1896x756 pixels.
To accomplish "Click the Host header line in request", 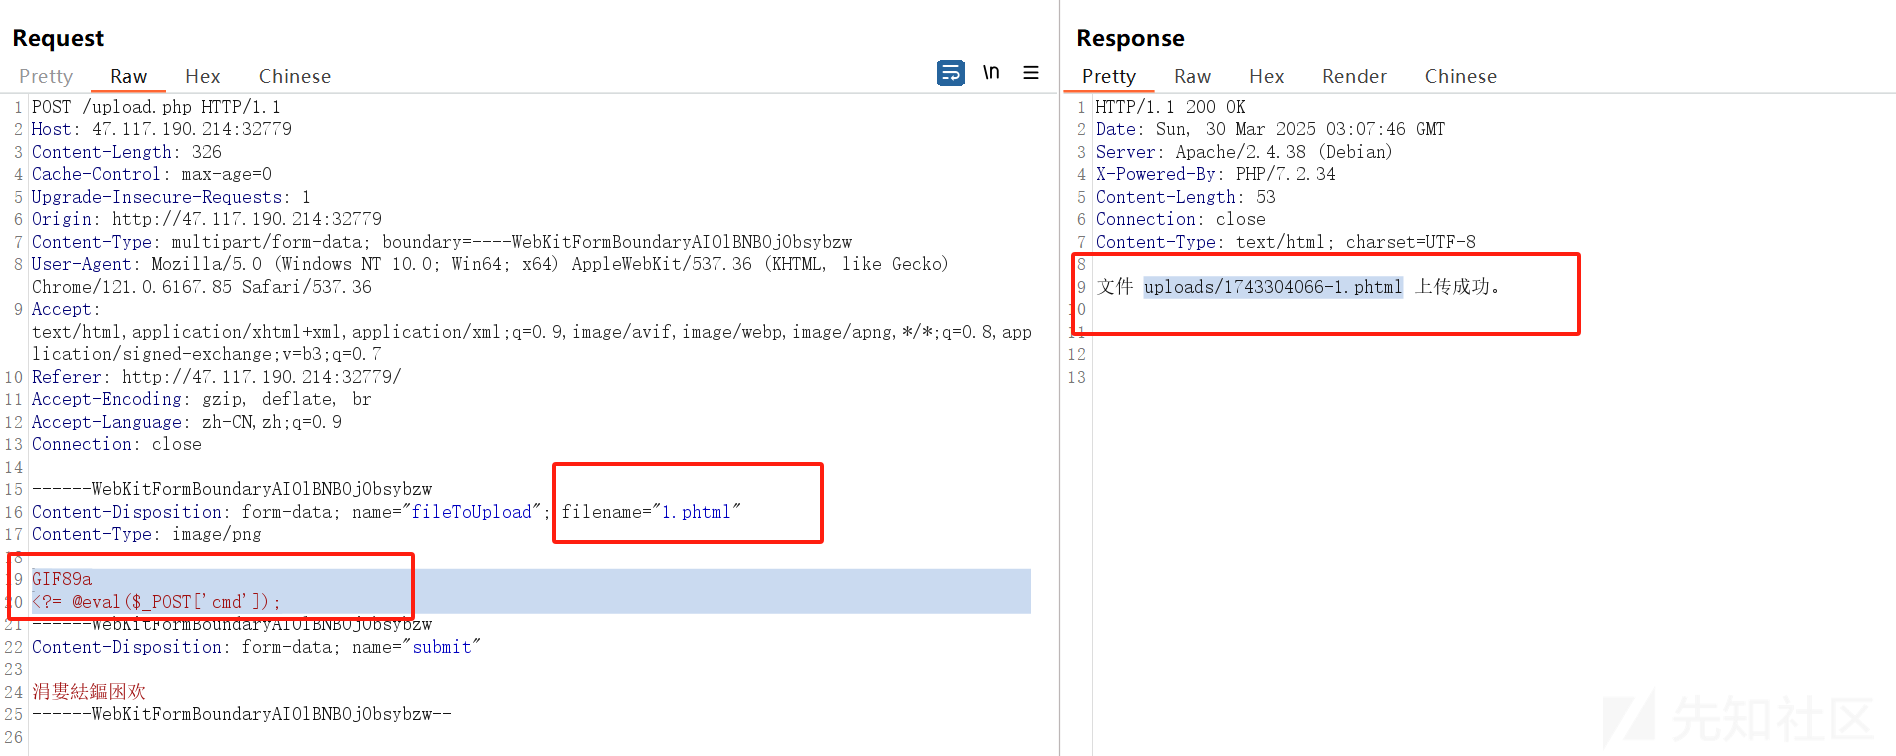I will pyautogui.click(x=162, y=129).
